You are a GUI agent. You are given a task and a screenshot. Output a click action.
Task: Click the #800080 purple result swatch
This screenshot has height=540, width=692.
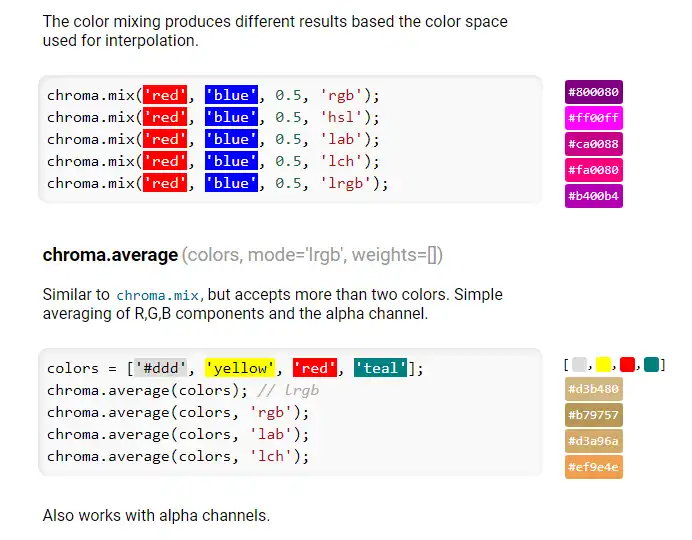coord(594,92)
